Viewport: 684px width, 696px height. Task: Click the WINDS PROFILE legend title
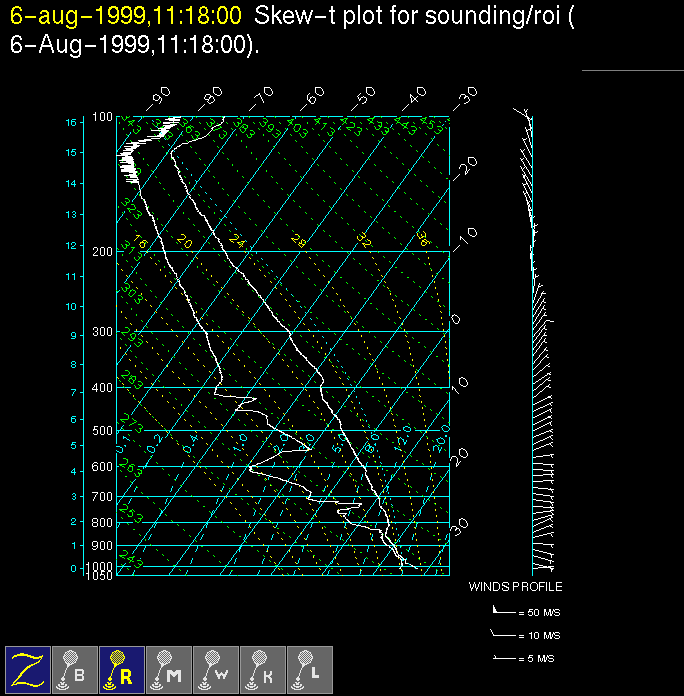pyautogui.click(x=515, y=587)
